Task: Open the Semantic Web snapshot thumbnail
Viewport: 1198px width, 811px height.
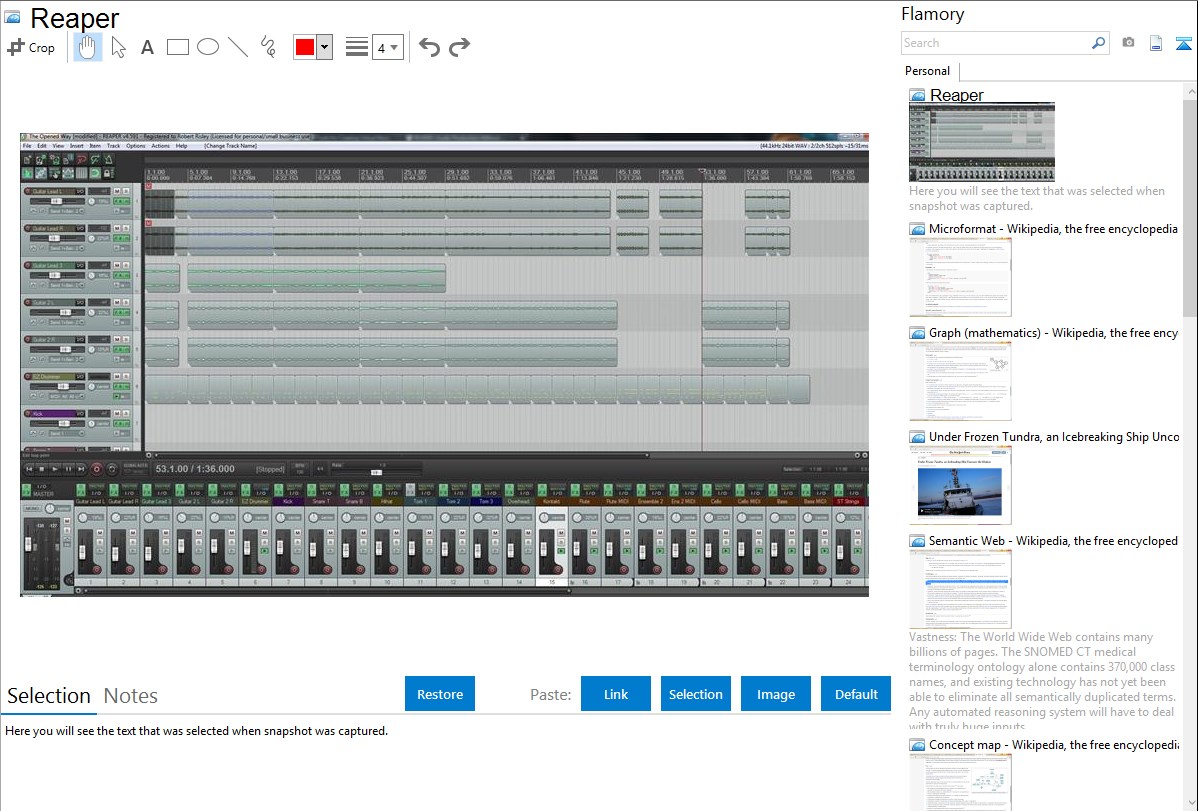Action: click(x=960, y=589)
